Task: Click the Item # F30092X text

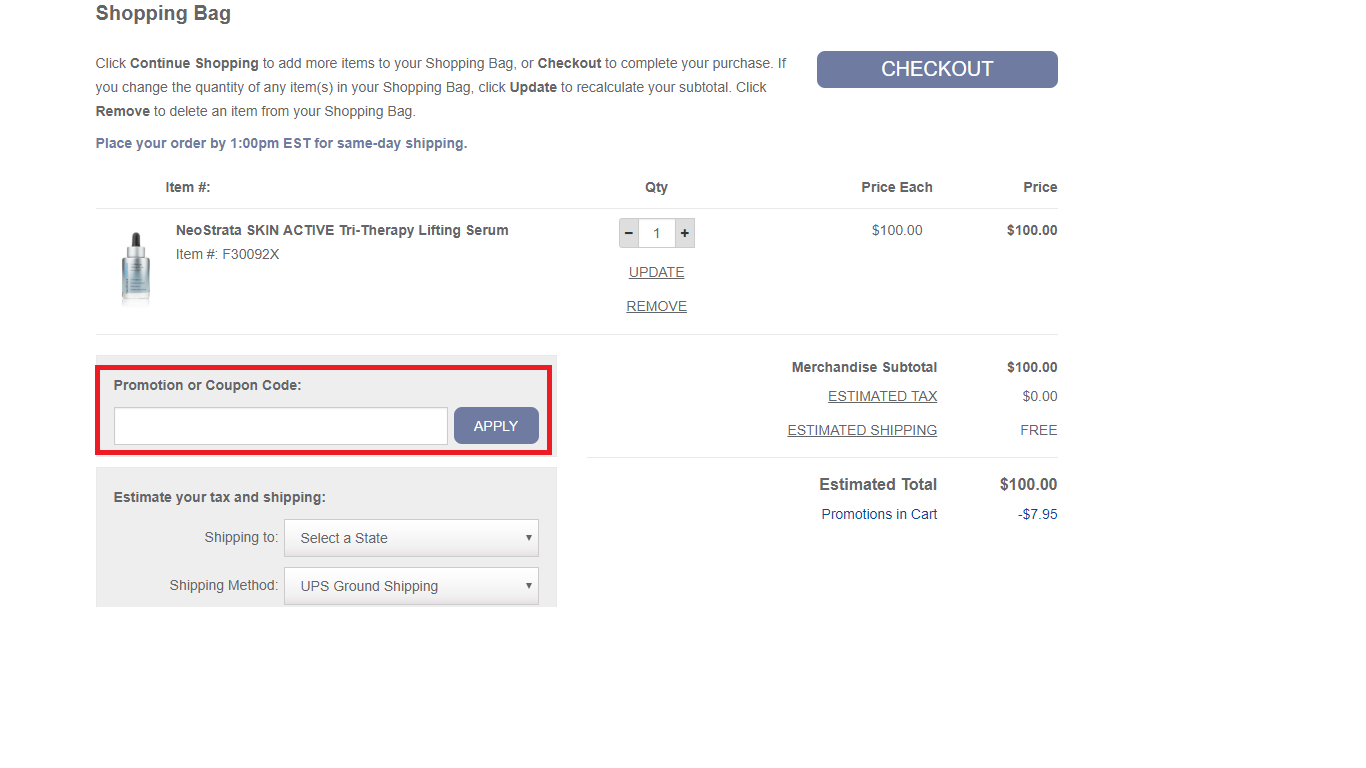Action: pyautogui.click(x=228, y=254)
